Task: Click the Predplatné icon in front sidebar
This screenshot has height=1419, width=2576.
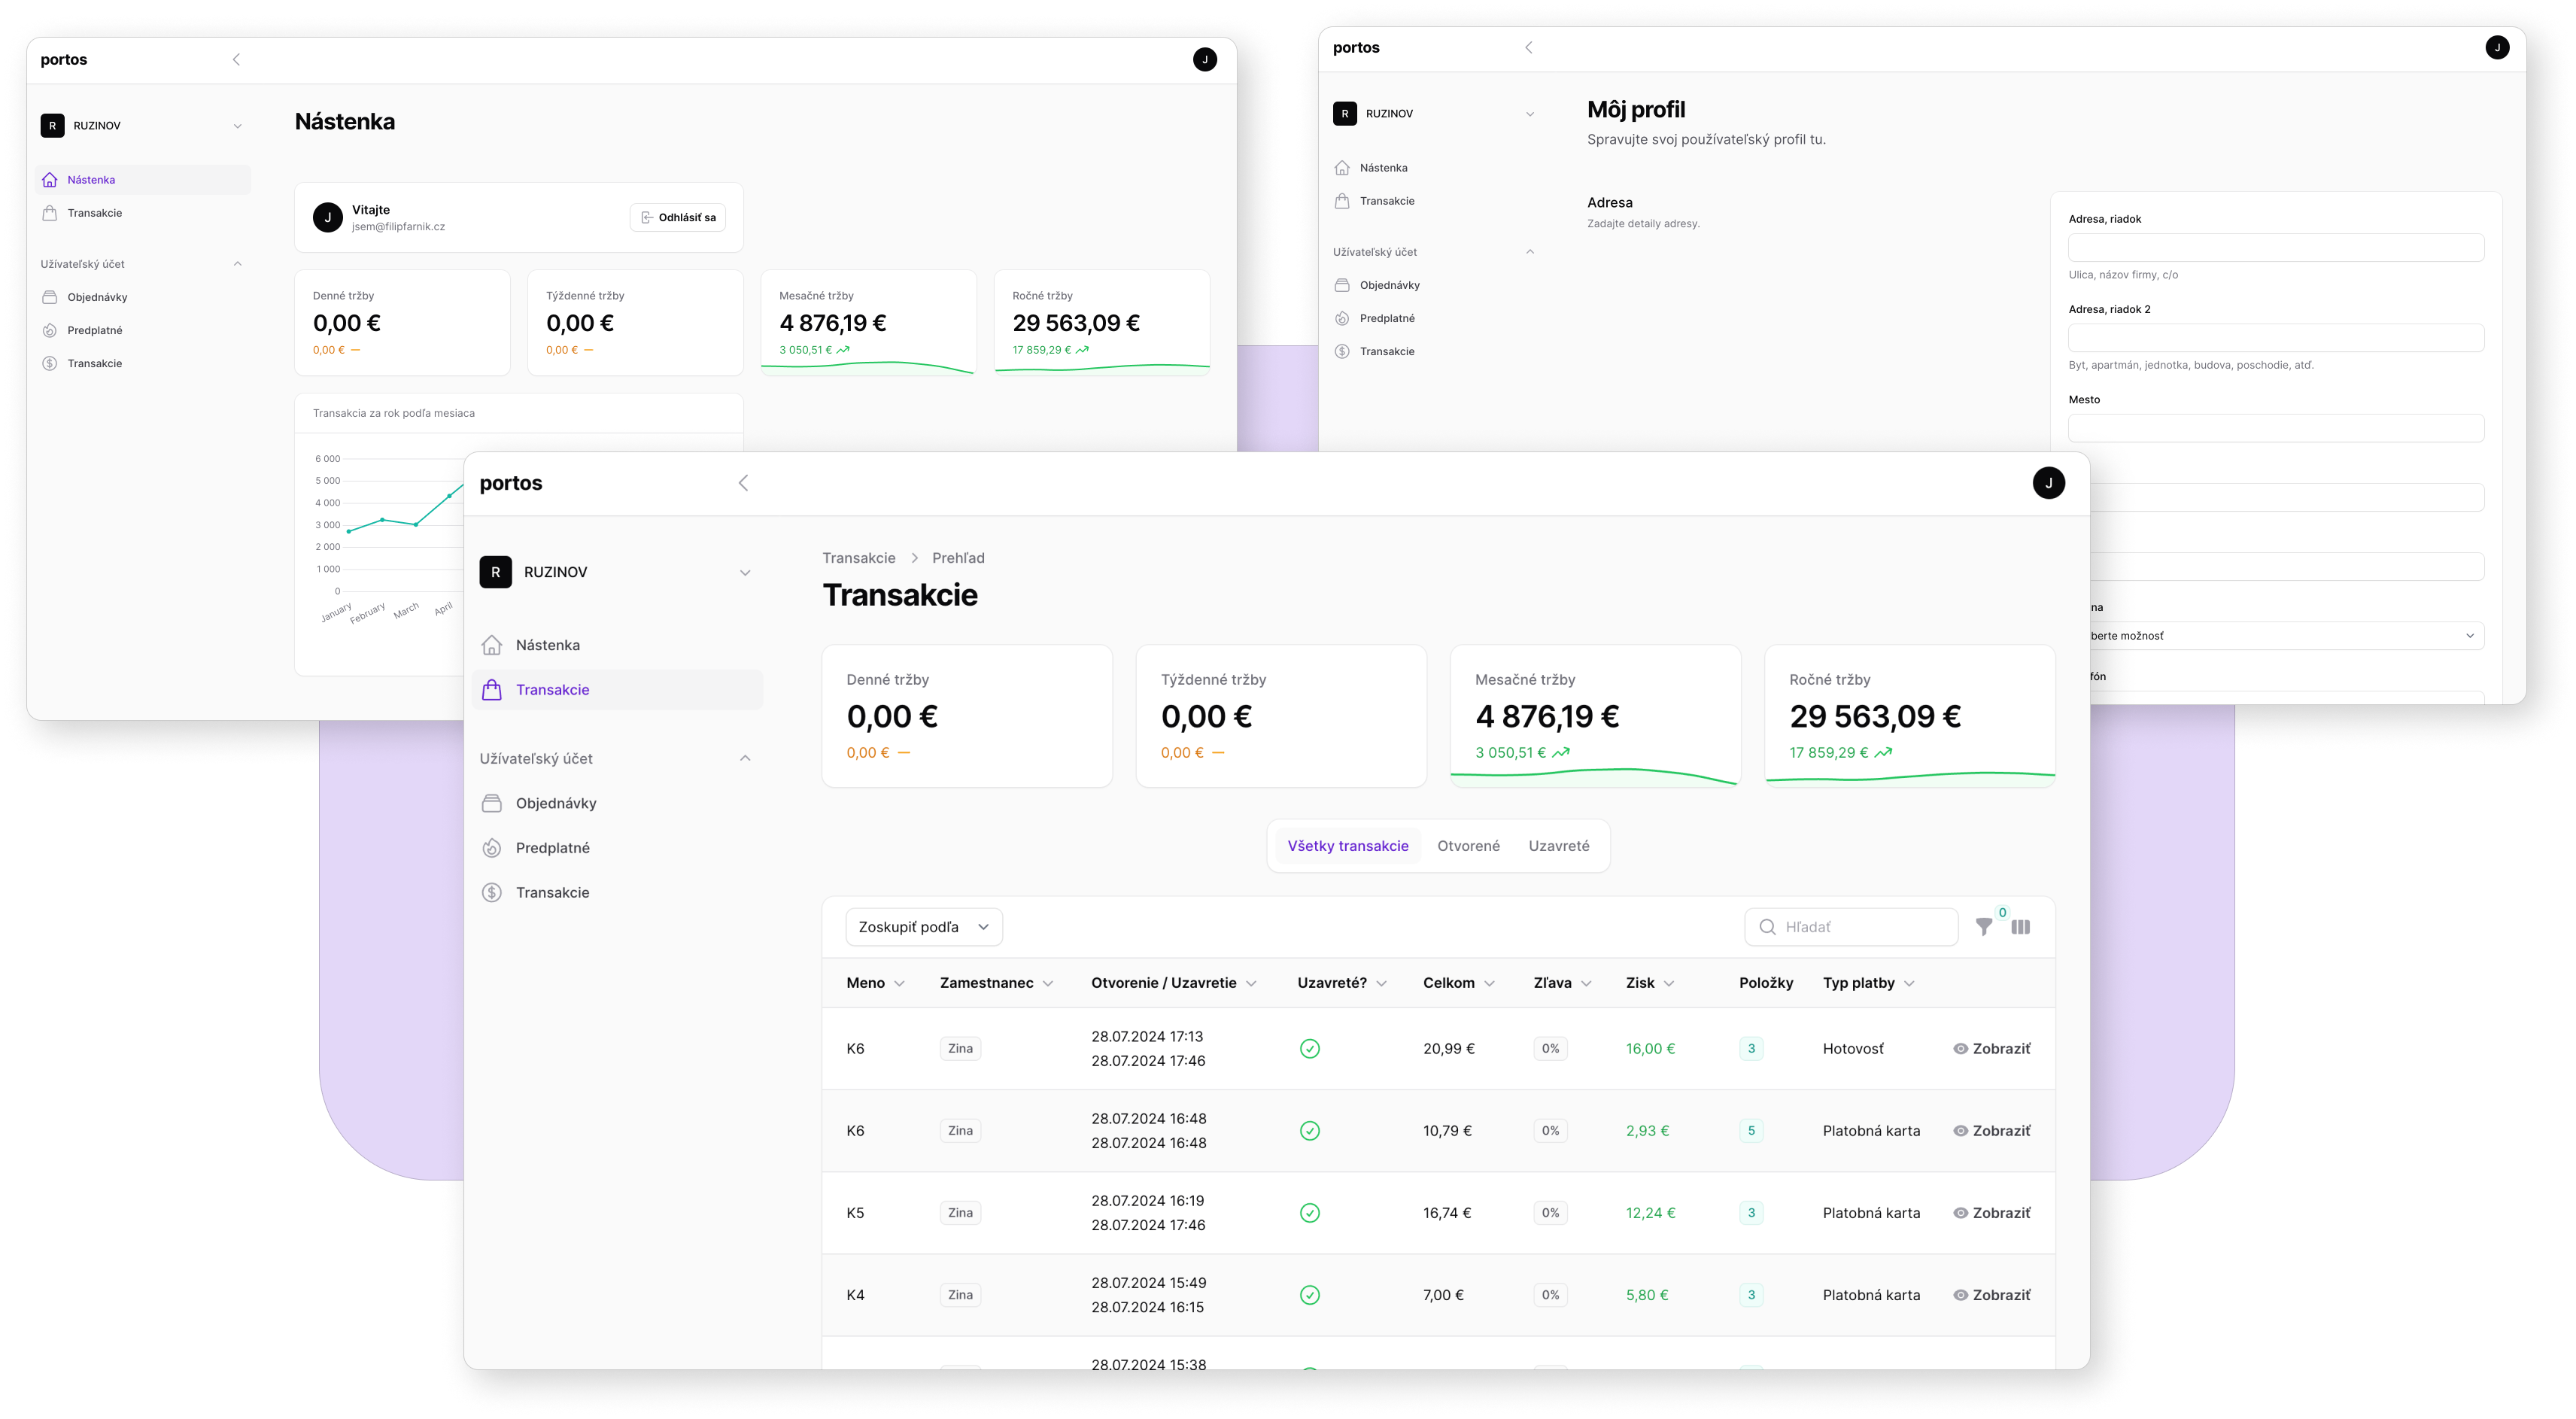Action: tap(492, 848)
